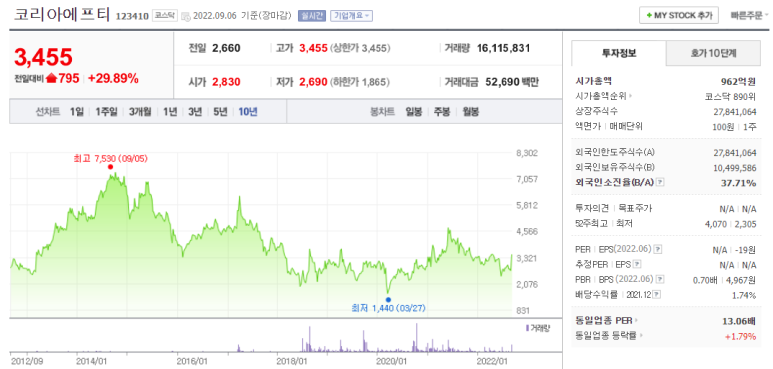Click the 시가총액 962억원 value
The image size is (773, 369).
[x=738, y=81]
